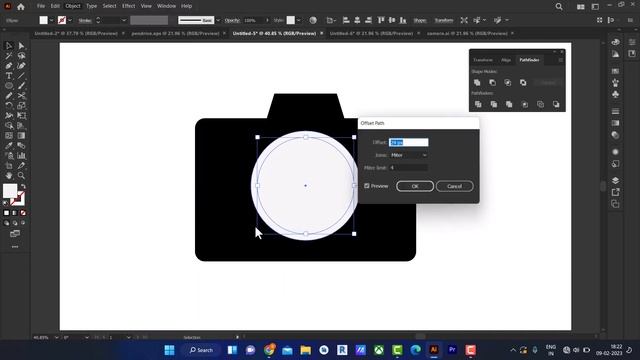640x360 pixels.
Task: Click the Intersect icon in Pathfinder
Action: coord(508,82)
